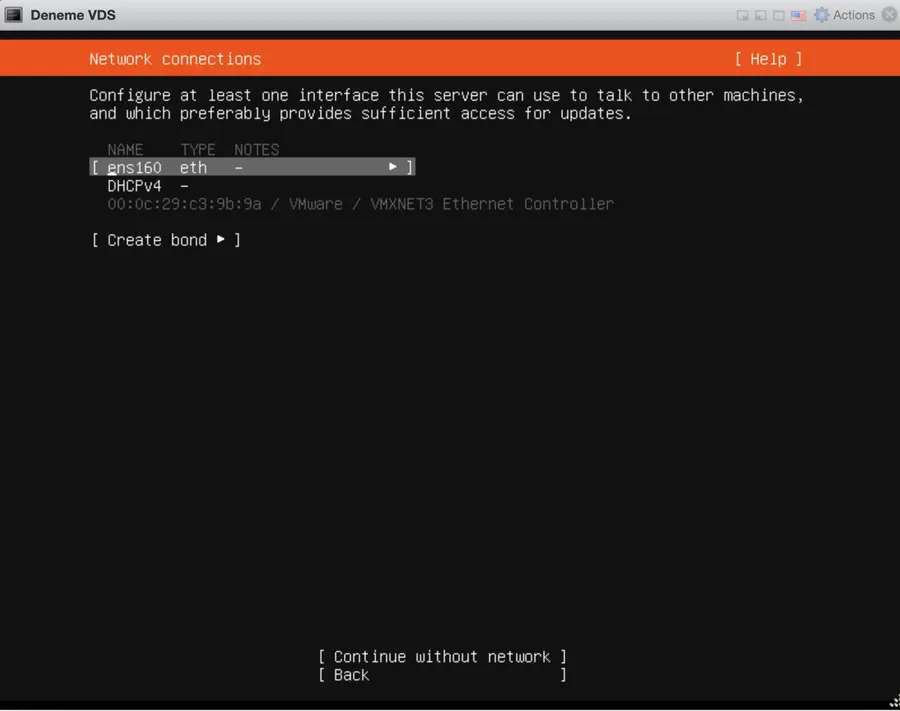Expand the Create bond arrow
This screenshot has width=900, height=711.
[220, 239]
